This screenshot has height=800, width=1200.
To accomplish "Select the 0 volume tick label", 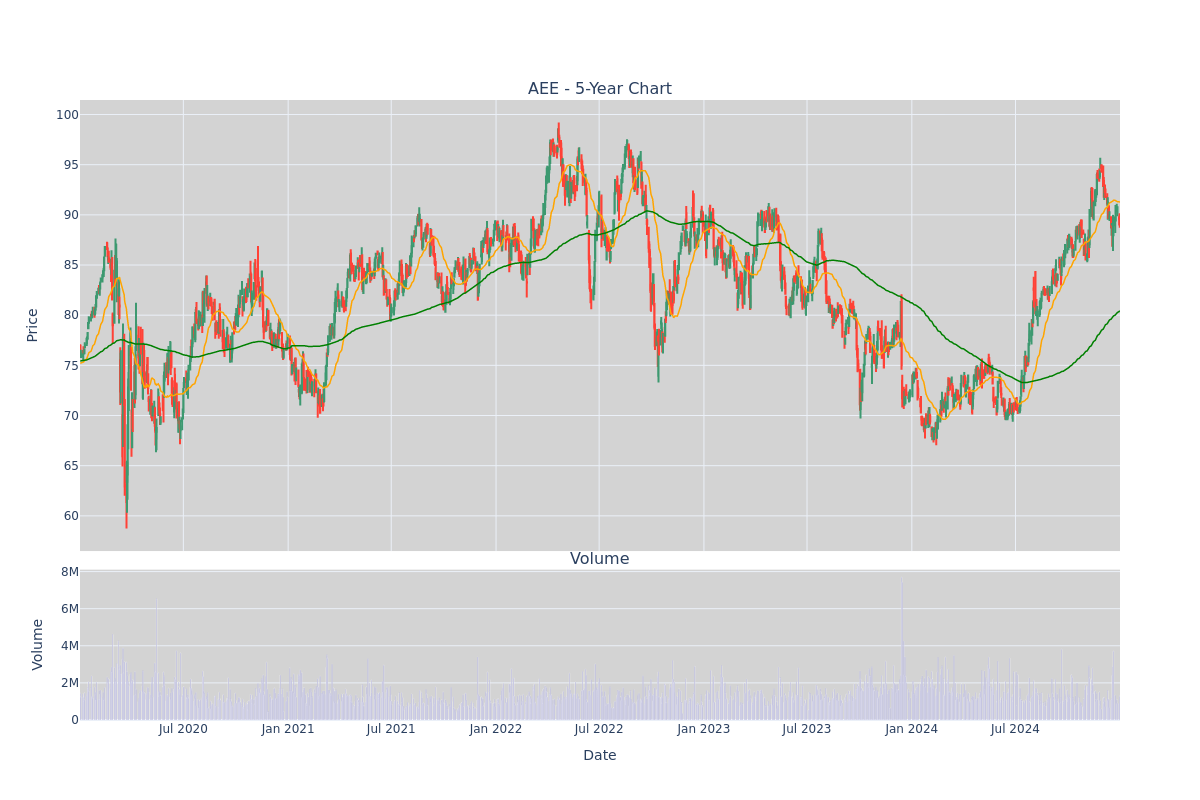I will pos(75,720).
